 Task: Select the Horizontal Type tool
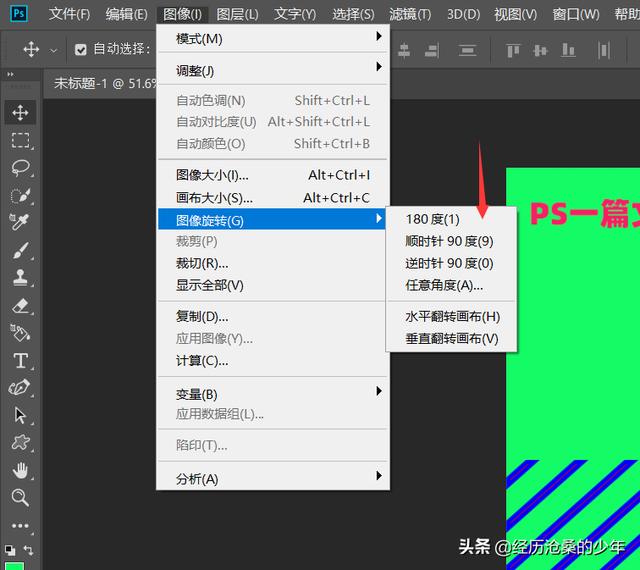coord(20,361)
